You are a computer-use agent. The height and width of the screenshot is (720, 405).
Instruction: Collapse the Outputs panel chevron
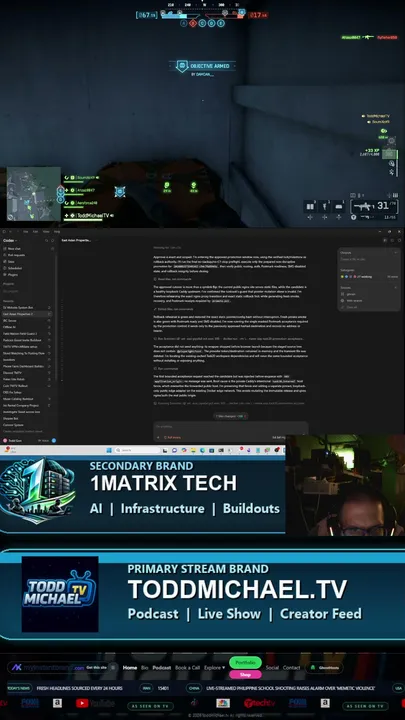395,253
